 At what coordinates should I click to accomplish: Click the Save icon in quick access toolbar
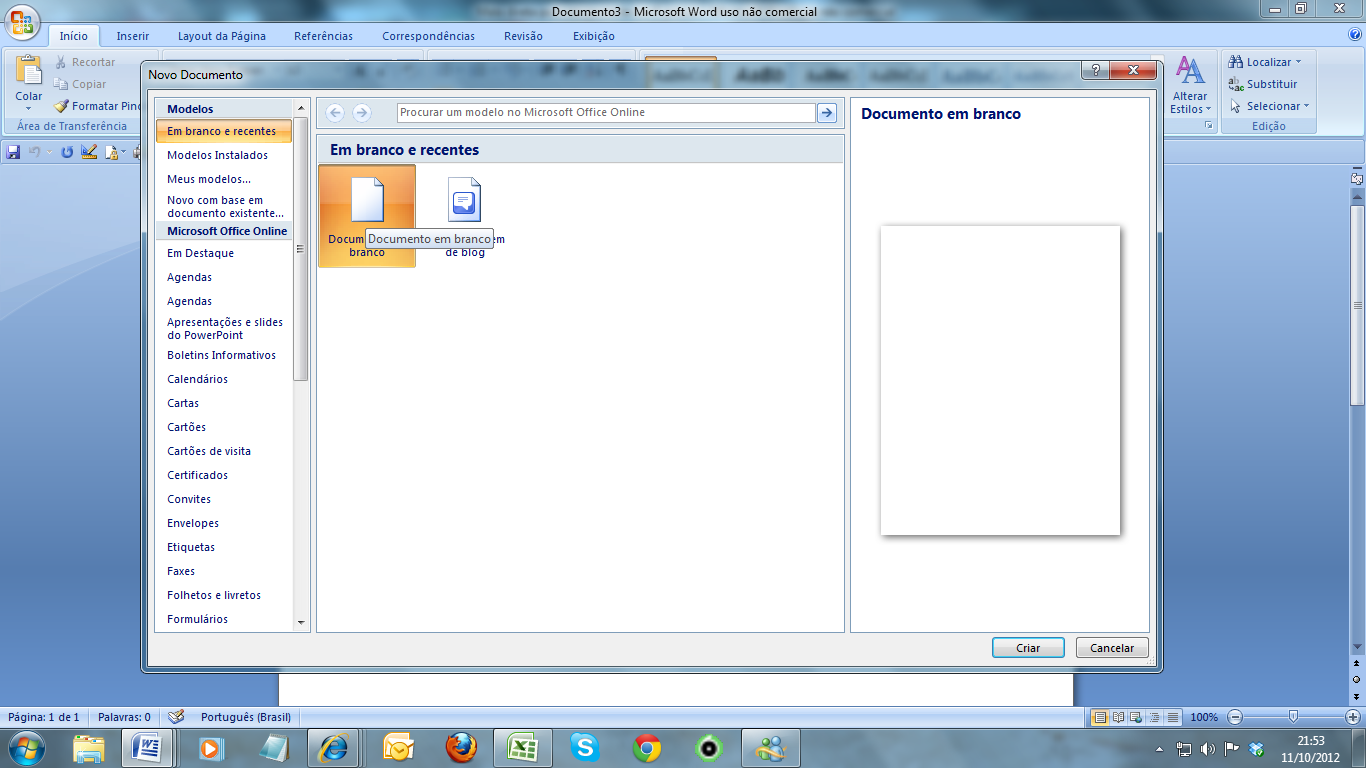[x=13, y=152]
